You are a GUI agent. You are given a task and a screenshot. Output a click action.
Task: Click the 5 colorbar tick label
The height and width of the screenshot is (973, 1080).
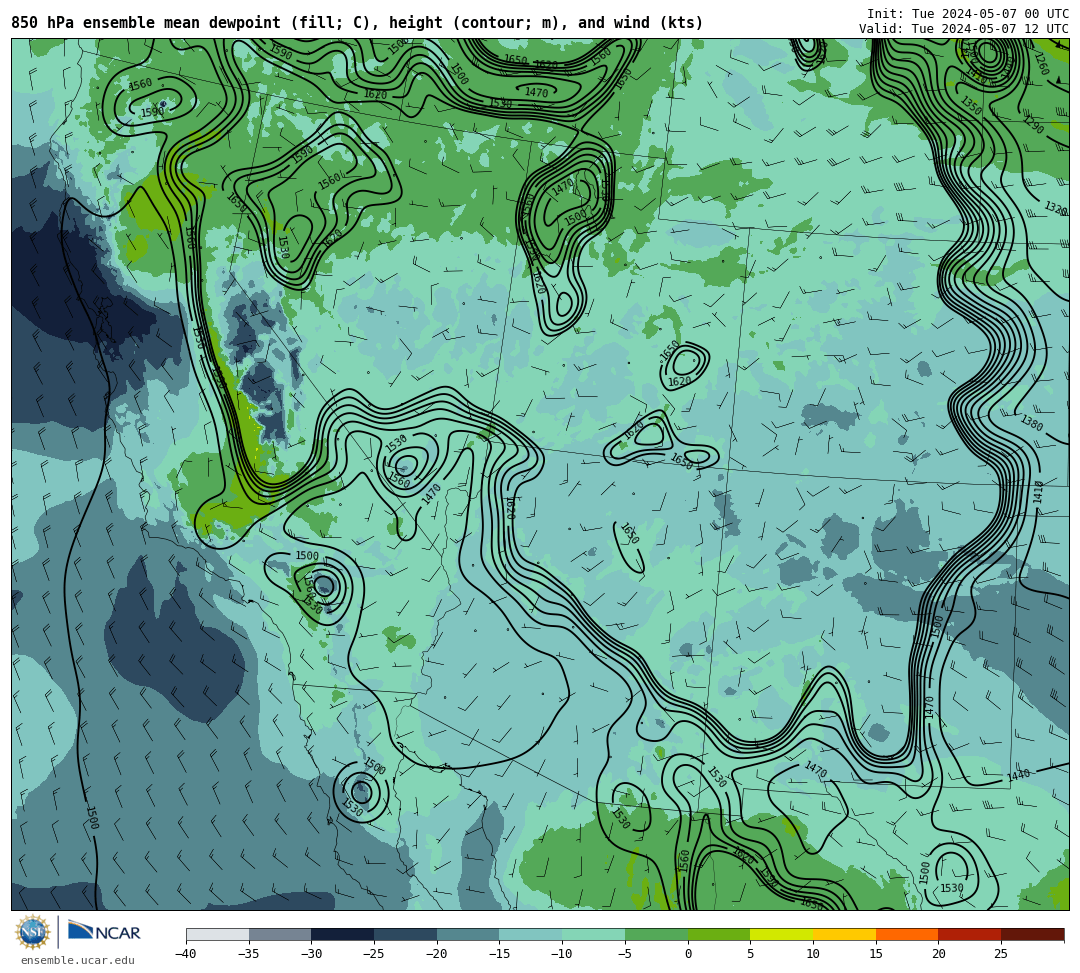750,954
